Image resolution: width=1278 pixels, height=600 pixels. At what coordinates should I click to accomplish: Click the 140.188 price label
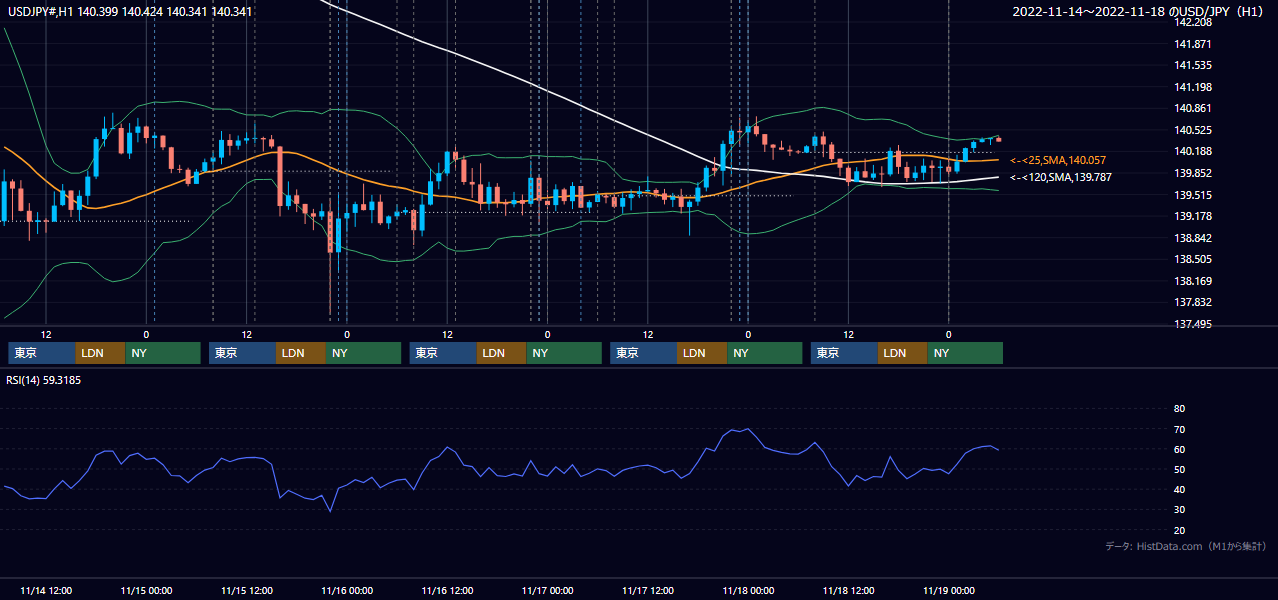[x=1193, y=152]
